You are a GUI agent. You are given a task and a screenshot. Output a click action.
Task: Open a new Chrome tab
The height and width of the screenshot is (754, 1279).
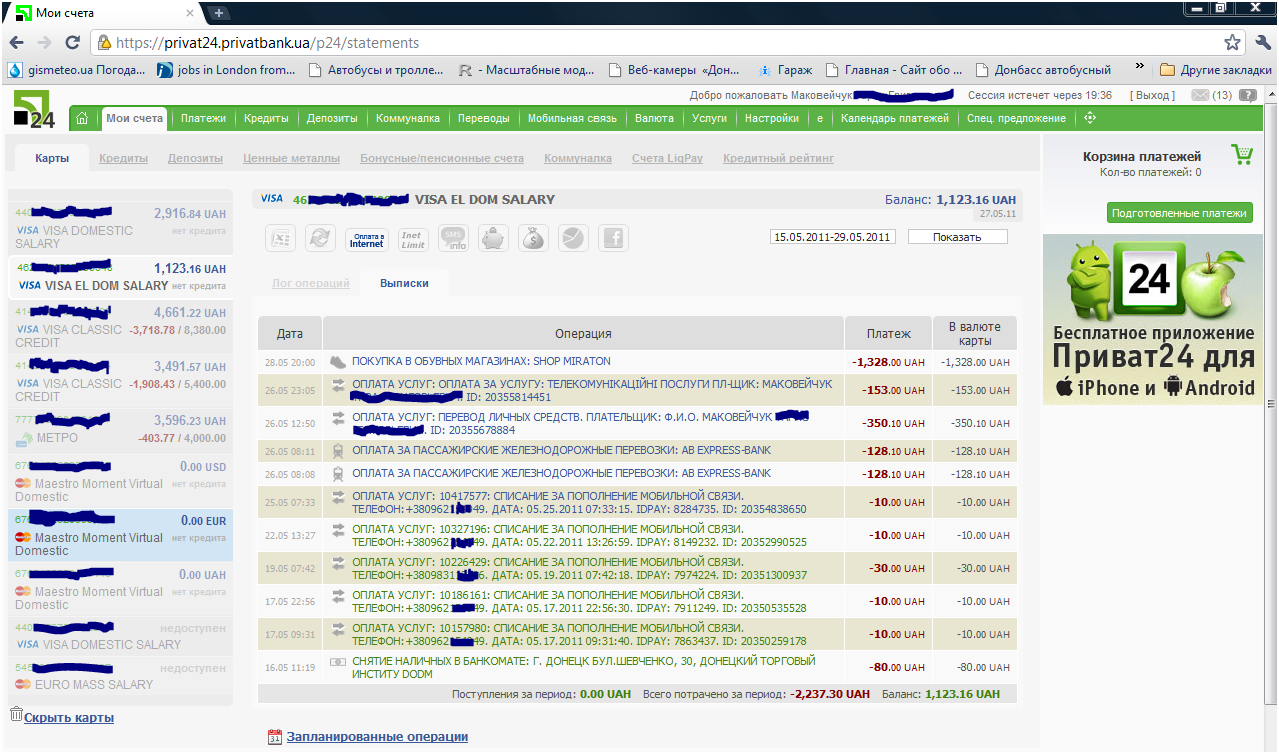tap(219, 13)
